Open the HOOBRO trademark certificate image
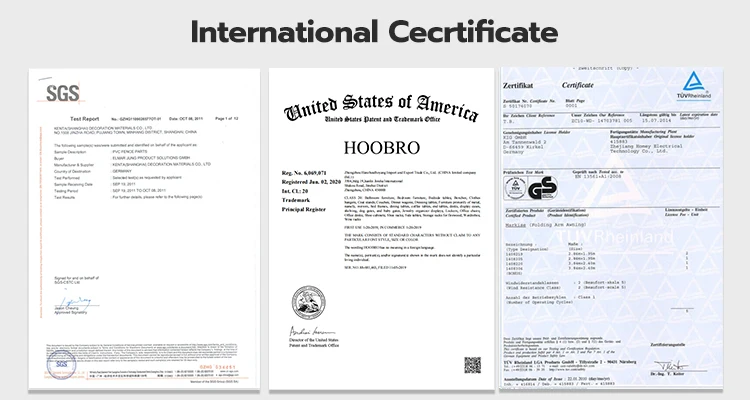This screenshot has width=750, height=400. pyautogui.click(x=381, y=229)
